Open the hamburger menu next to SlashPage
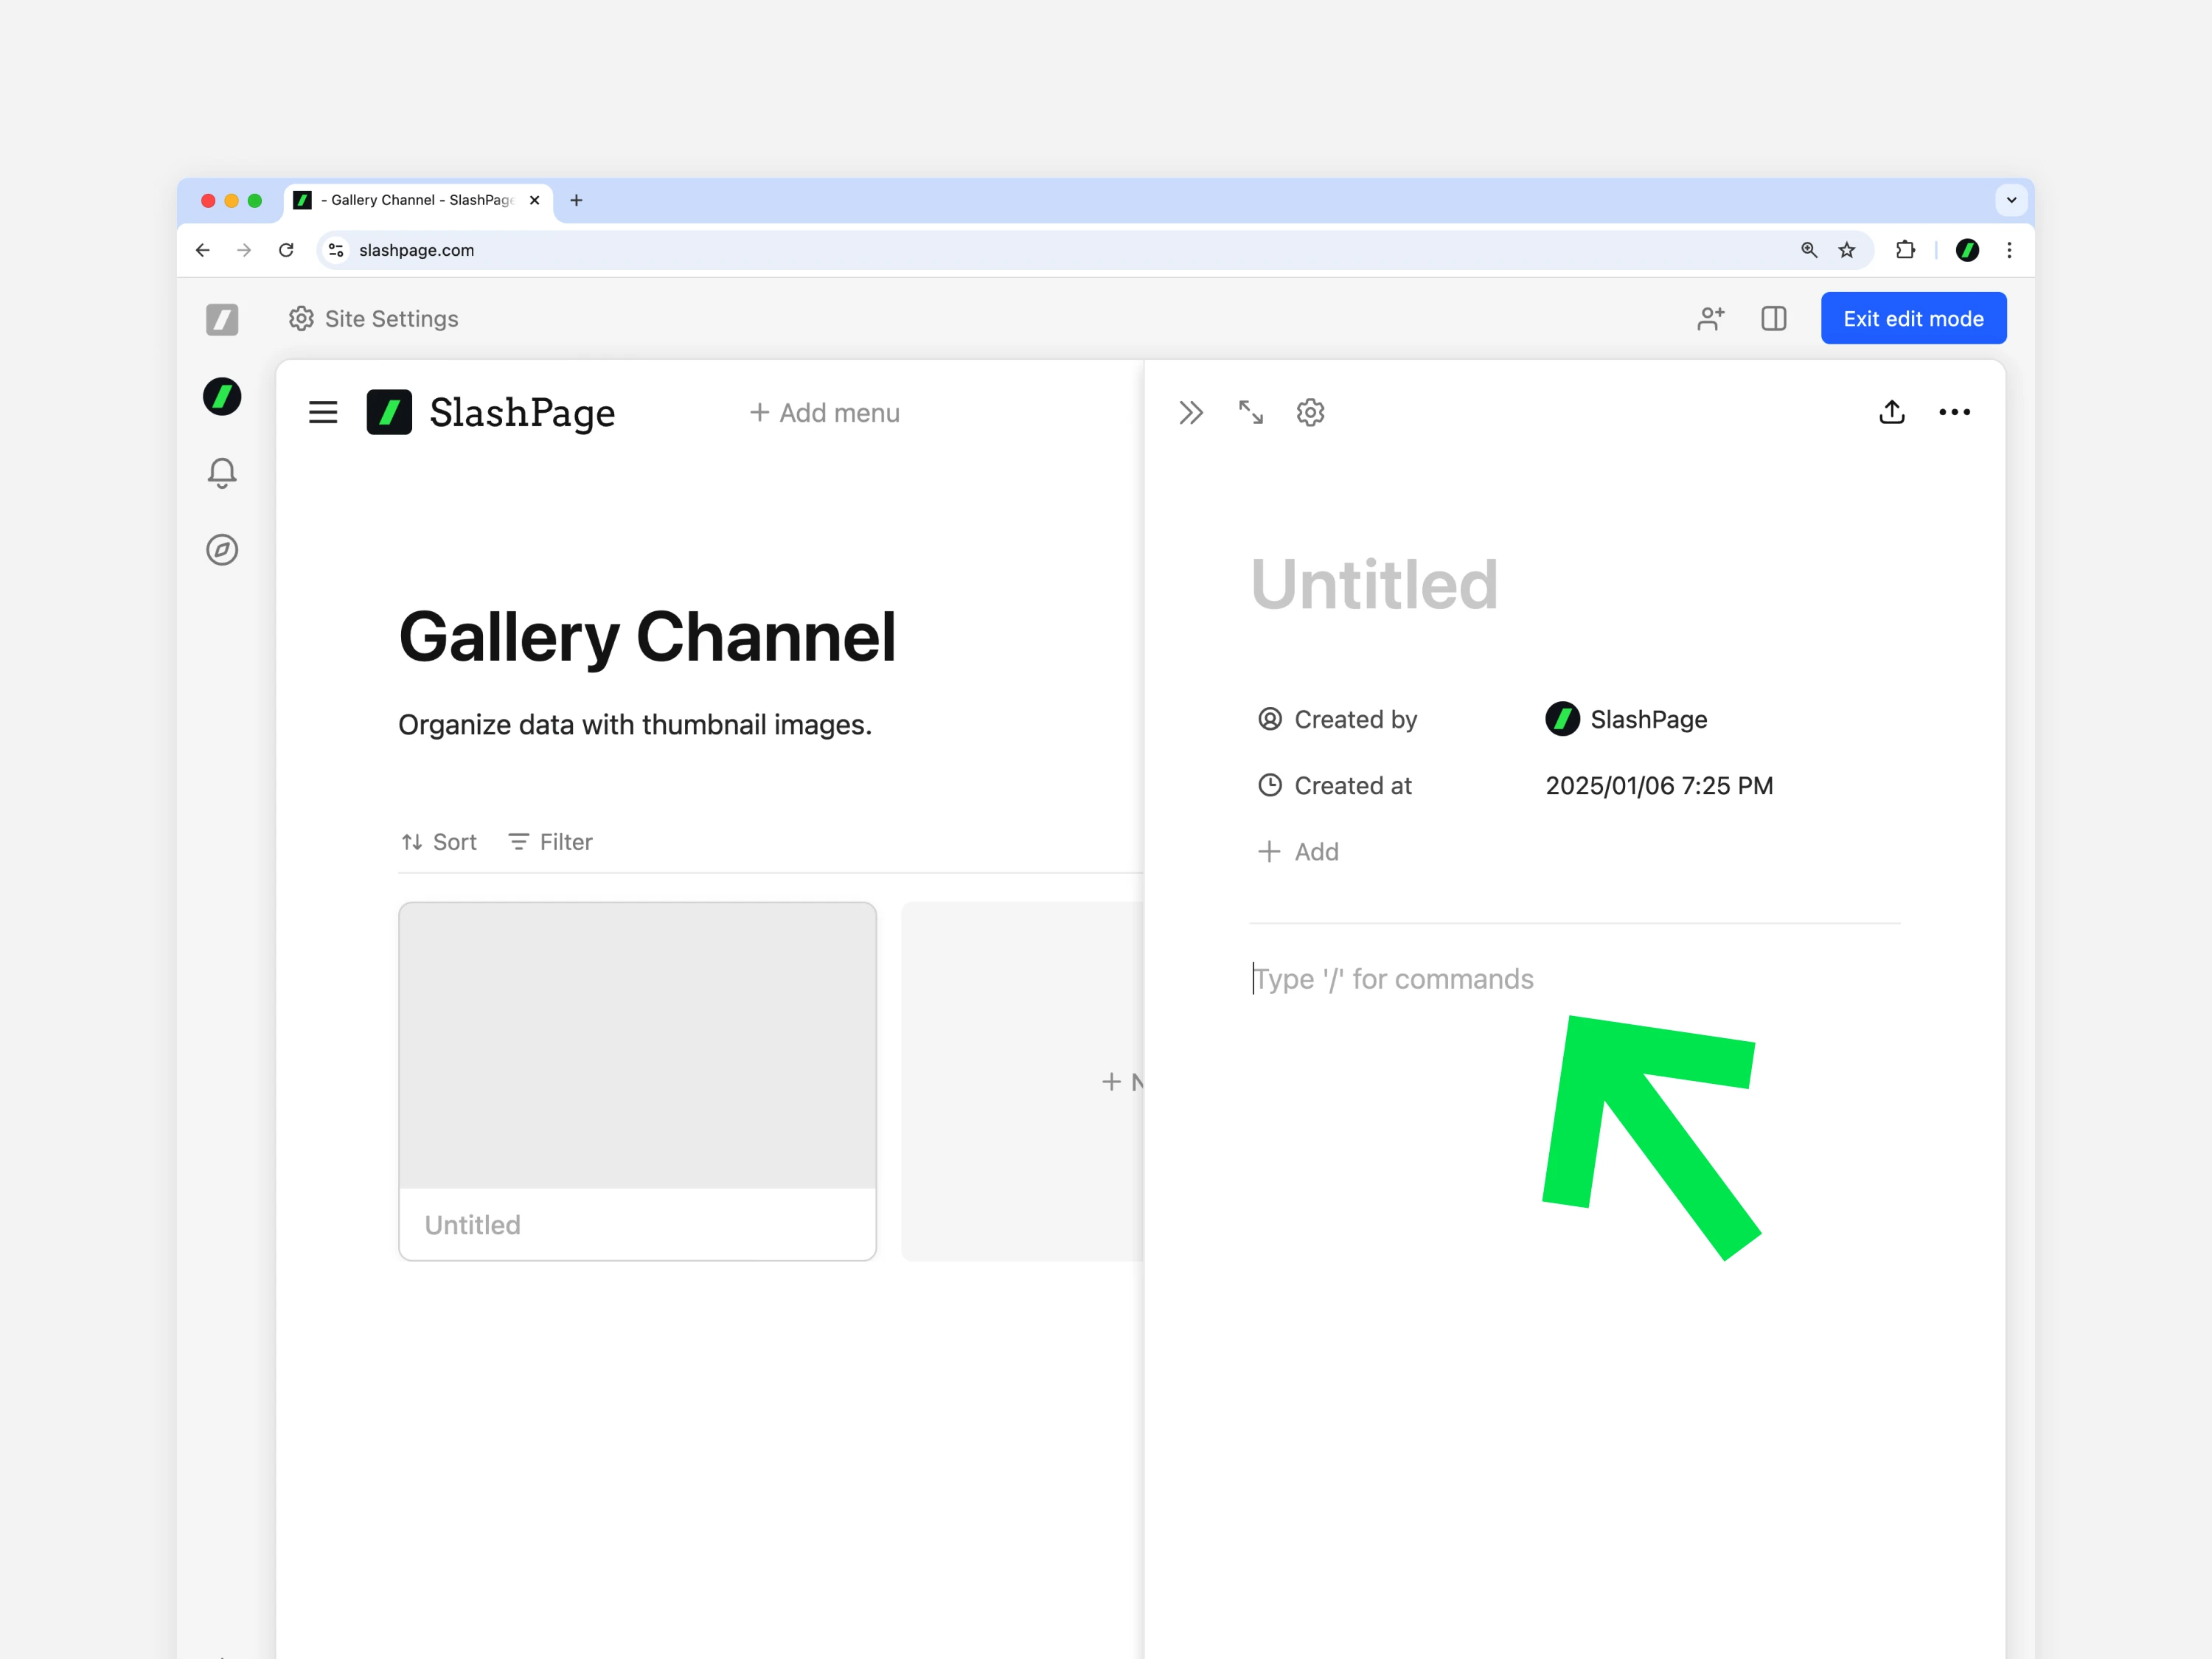 [323, 412]
